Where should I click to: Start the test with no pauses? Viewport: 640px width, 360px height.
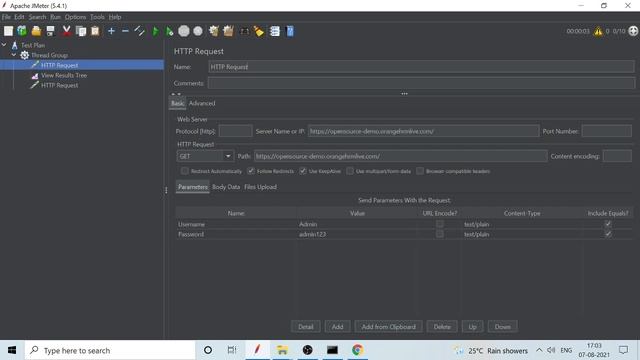169,31
